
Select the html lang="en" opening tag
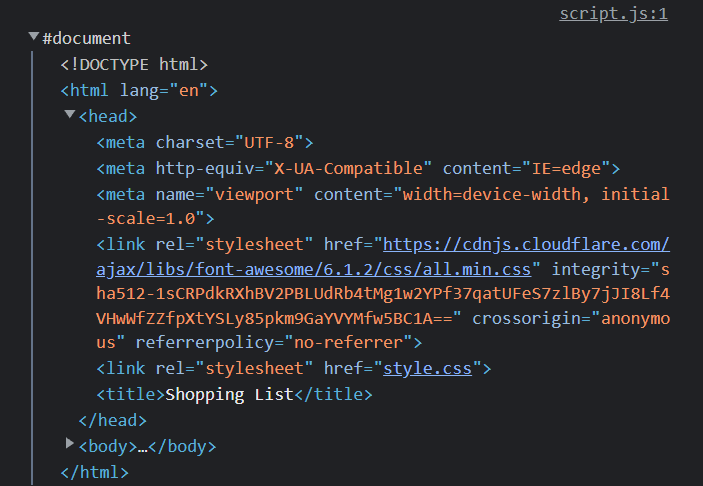139,90
